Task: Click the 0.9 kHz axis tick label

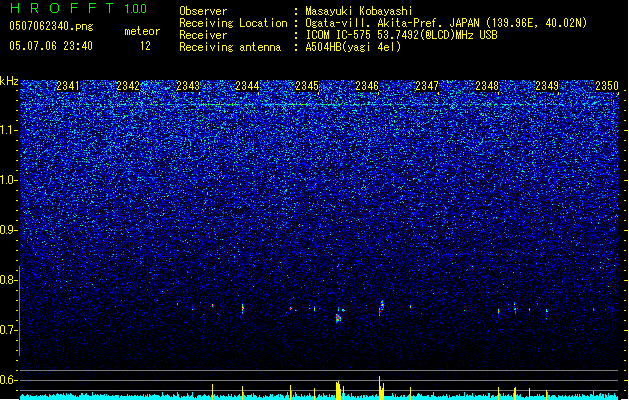Action: 9,230
